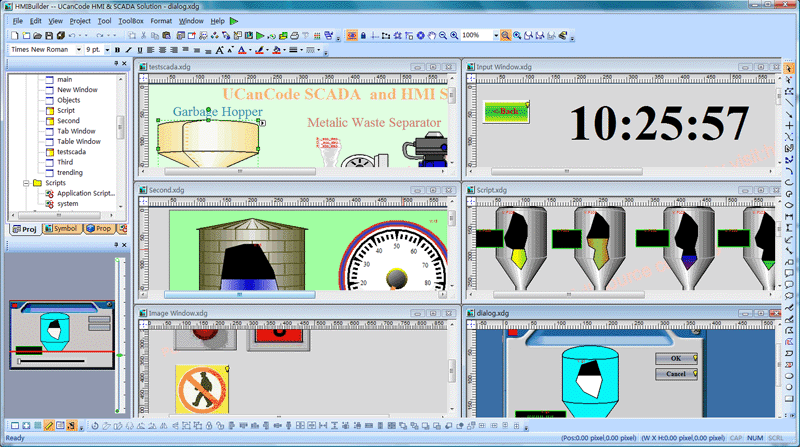Screen dimensions: 800x447
Task: Toggle the preview panel pin icon
Action: point(116,245)
